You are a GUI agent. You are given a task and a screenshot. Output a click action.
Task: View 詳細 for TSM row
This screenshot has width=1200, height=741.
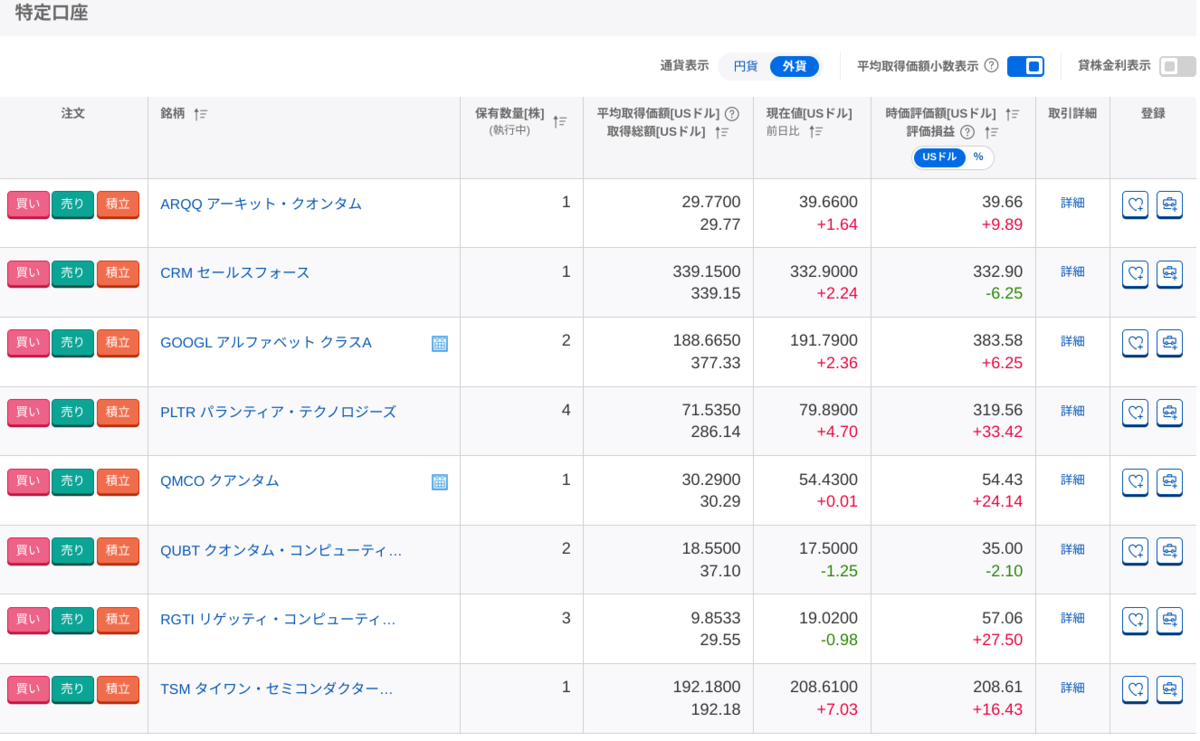pyautogui.click(x=1072, y=688)
